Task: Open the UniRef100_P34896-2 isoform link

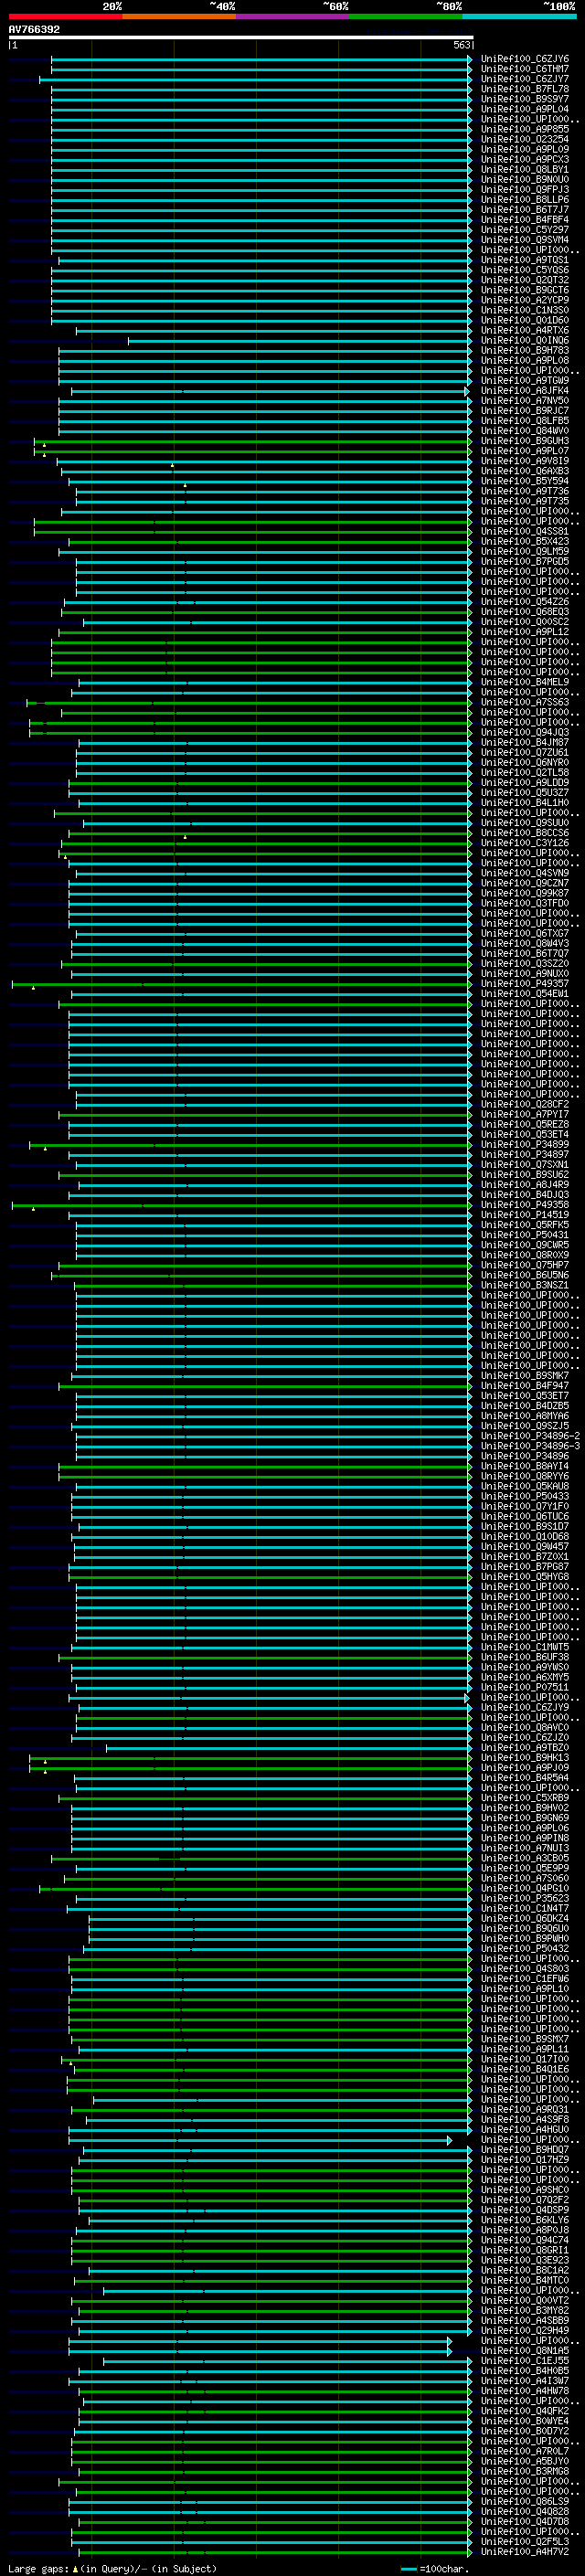Action: (x=530, y=1436)
